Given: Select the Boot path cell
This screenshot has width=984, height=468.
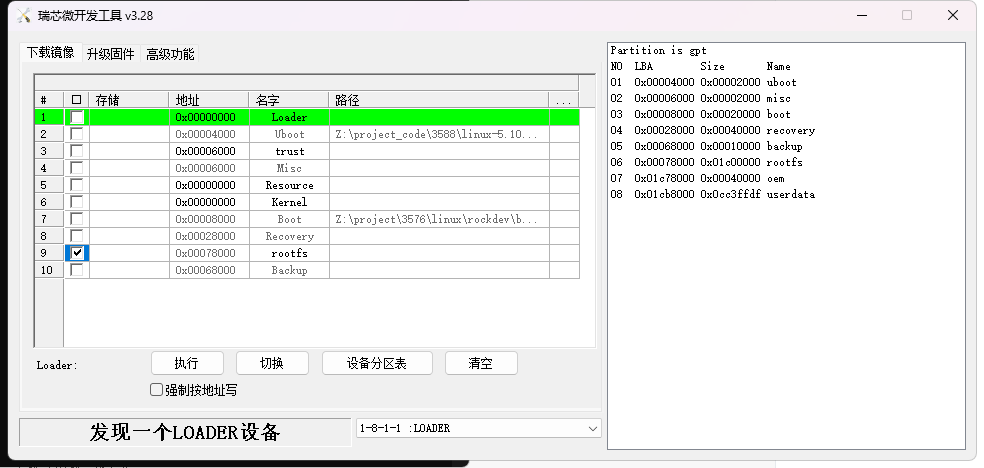Looking at the screenshot, I should [x=439, y=219].
